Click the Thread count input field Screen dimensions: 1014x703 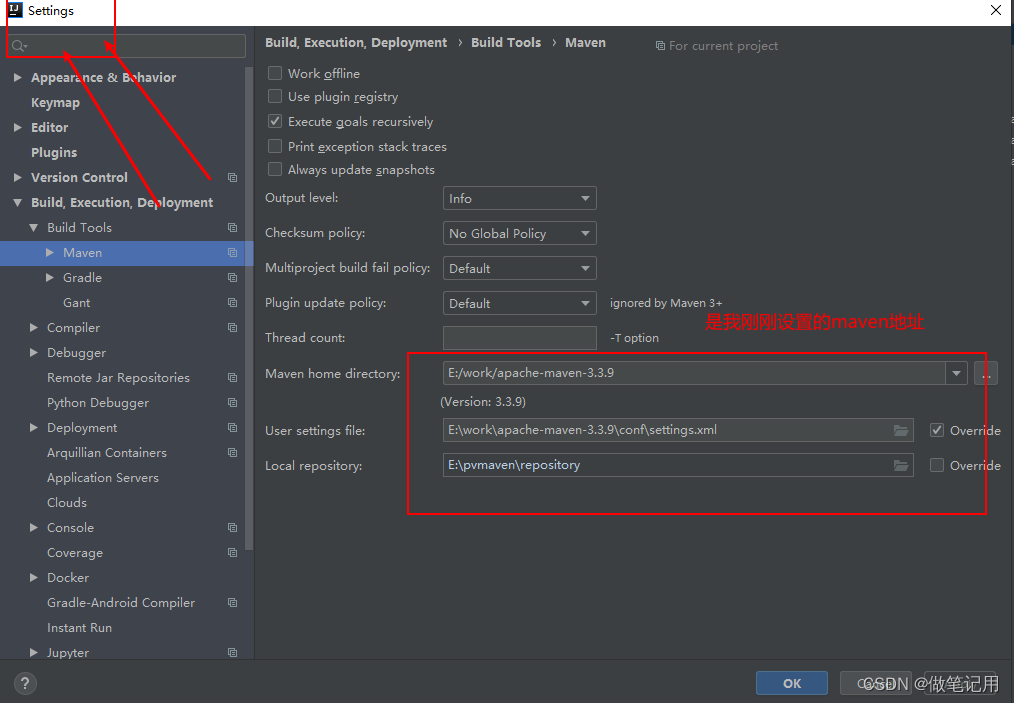pos(519,338)
